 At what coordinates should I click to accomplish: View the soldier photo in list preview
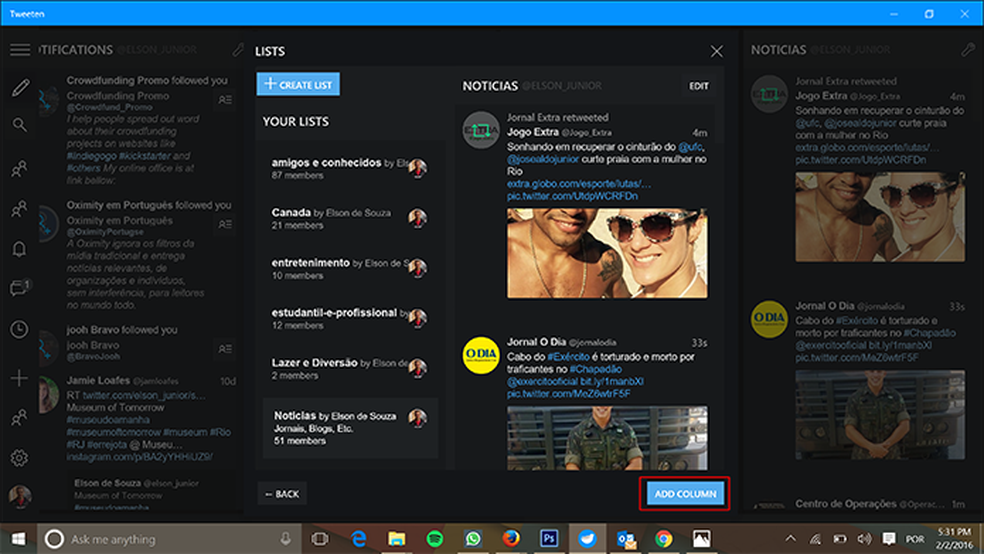pyautogui.click(x=607, y=438)
